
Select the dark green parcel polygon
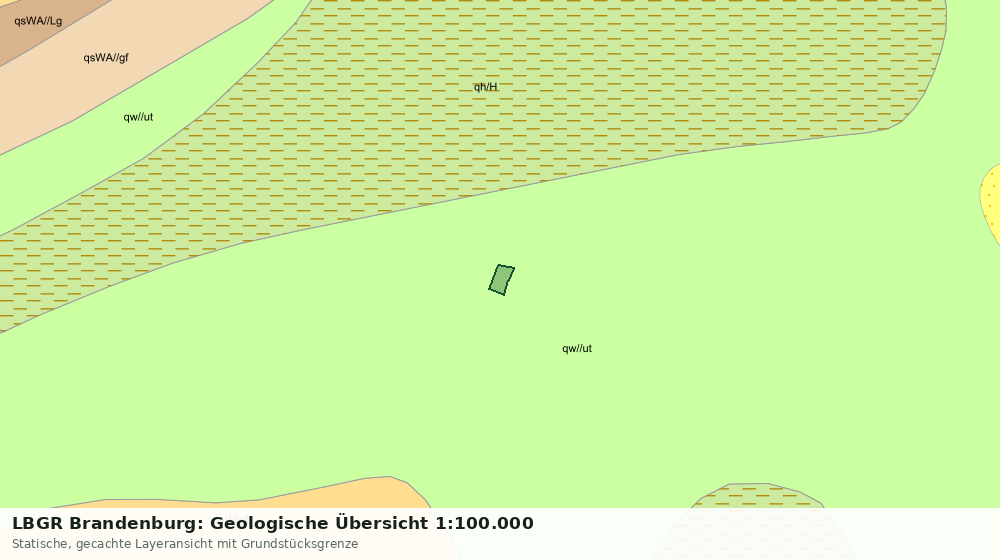pyautogui.click(x=502, y=280)
